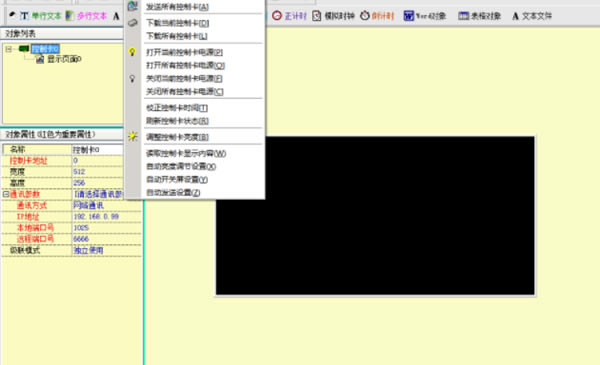Open 自动亮度调节设置(X) from the menu
Screen dimensions: 600x365
pyautogui.click(x=181, y=166)
